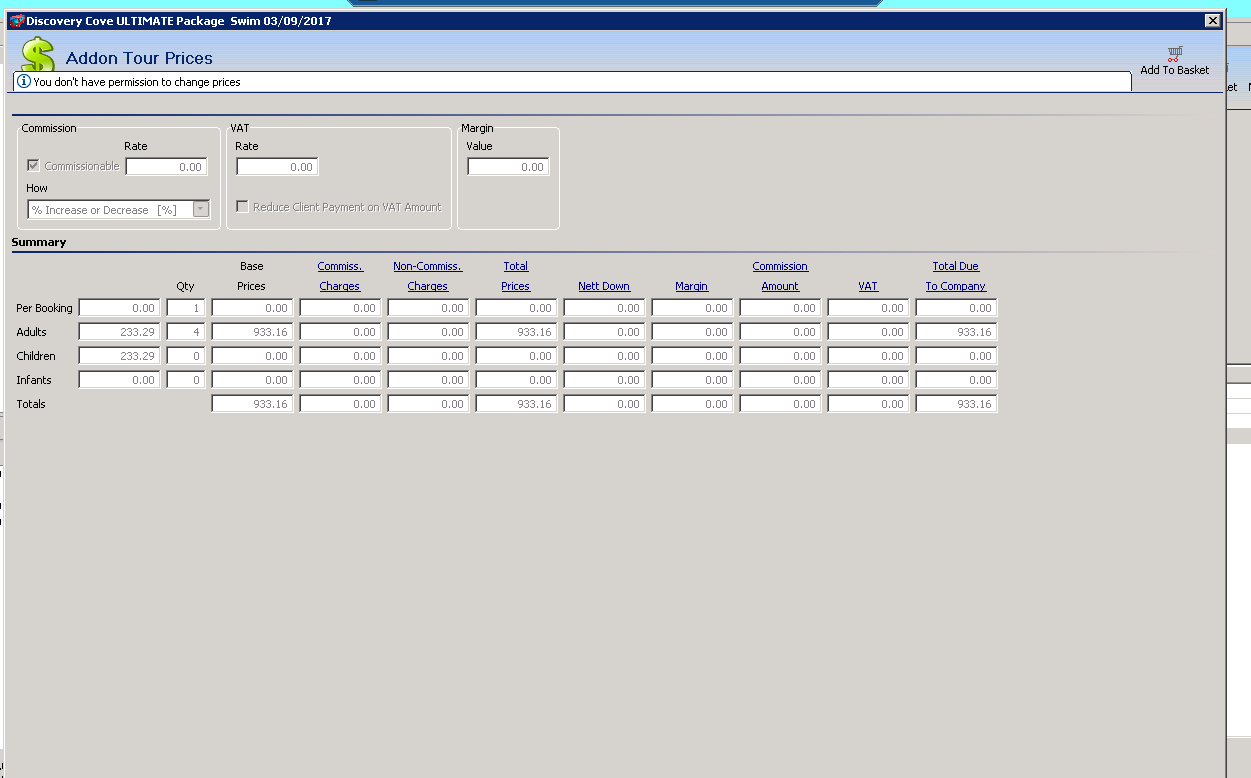Click the green dollar sign icon

point(37,56)
